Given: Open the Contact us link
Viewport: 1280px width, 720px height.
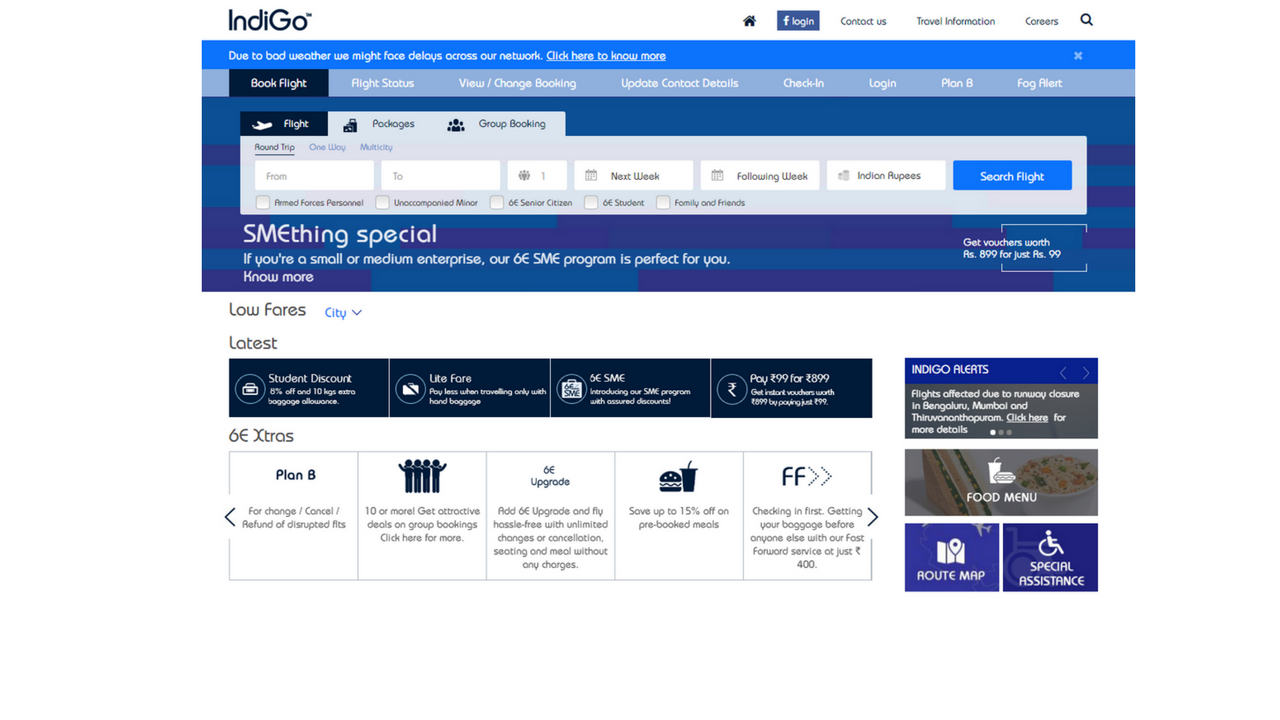Looking at the screenshot, I should pos(863,21).
